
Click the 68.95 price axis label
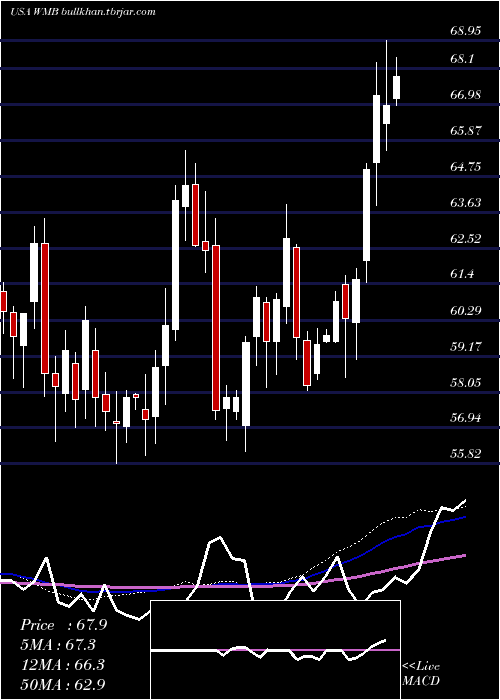pyautogui.click(x=466, y=31)
